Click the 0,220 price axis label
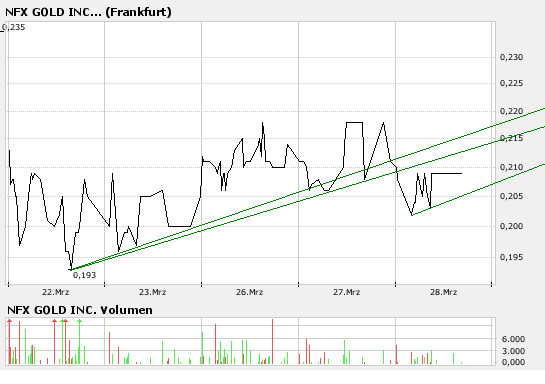The height and width of the screenshot is (384, 545). pyautogui.click(x=511, y=112)
